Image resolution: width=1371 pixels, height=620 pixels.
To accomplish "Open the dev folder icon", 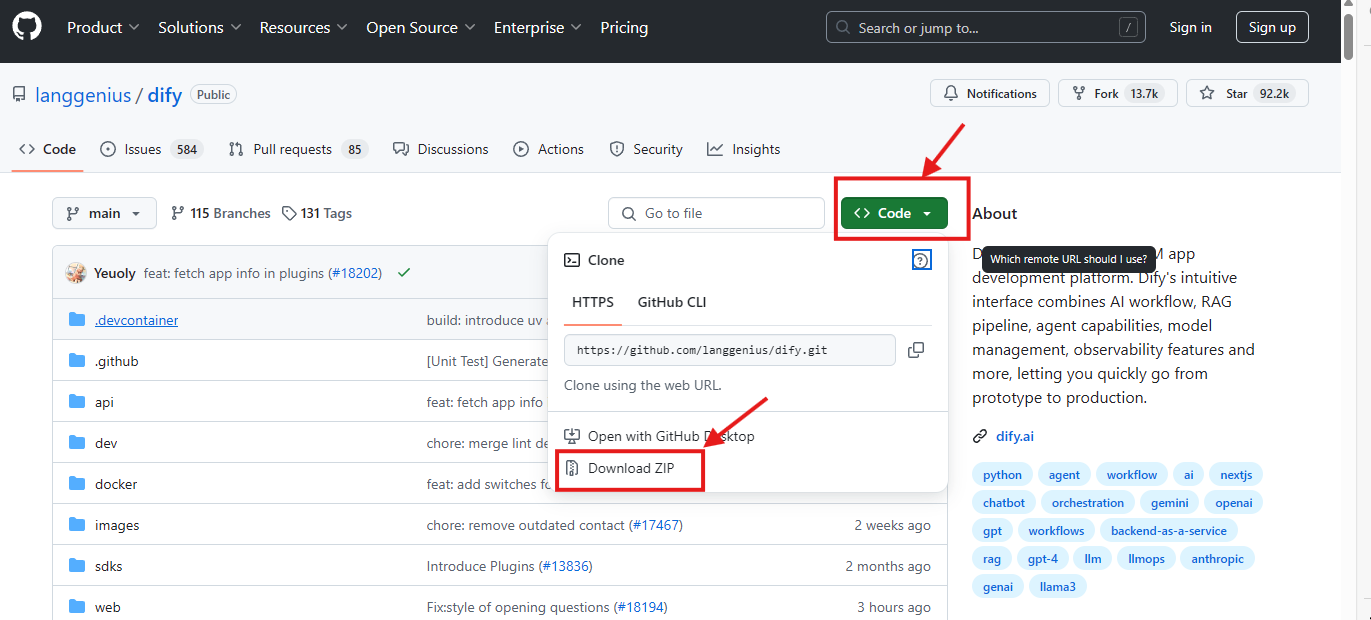I will [x=77, y=443].
